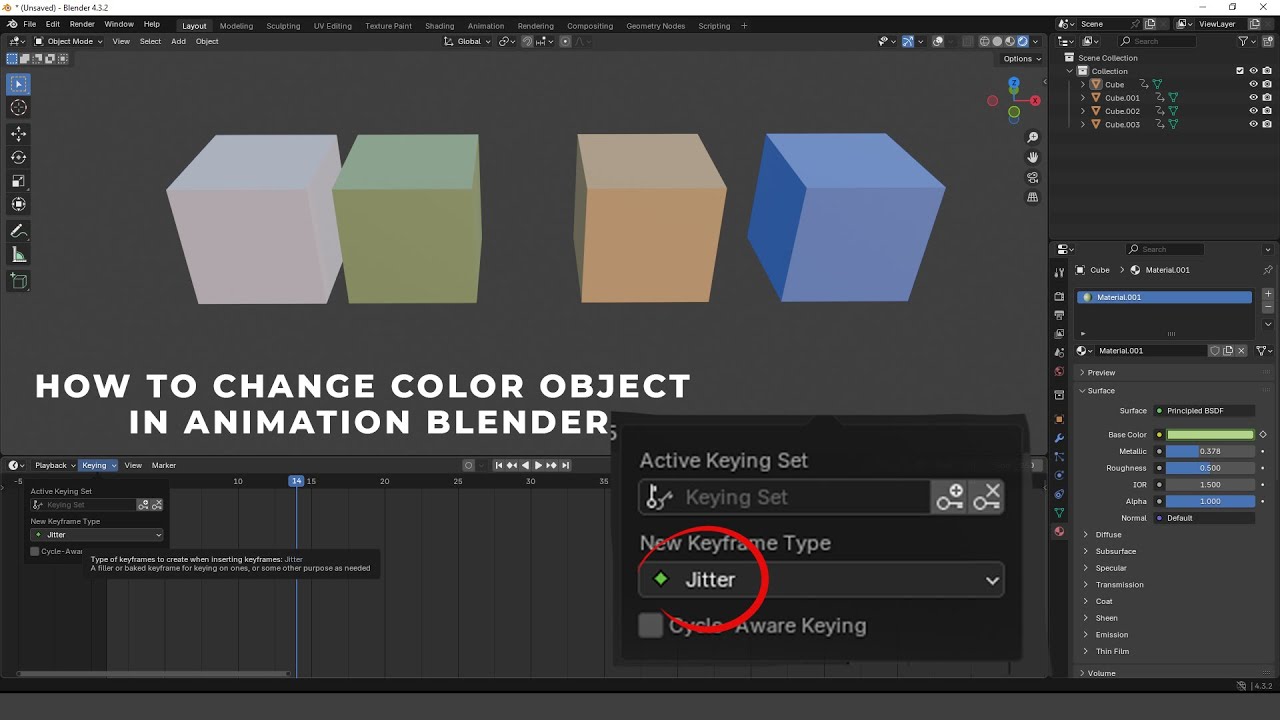Select the Scale tool
Image resolution: width=1280 pixels, height=720 pixels.
pos(18,181)
